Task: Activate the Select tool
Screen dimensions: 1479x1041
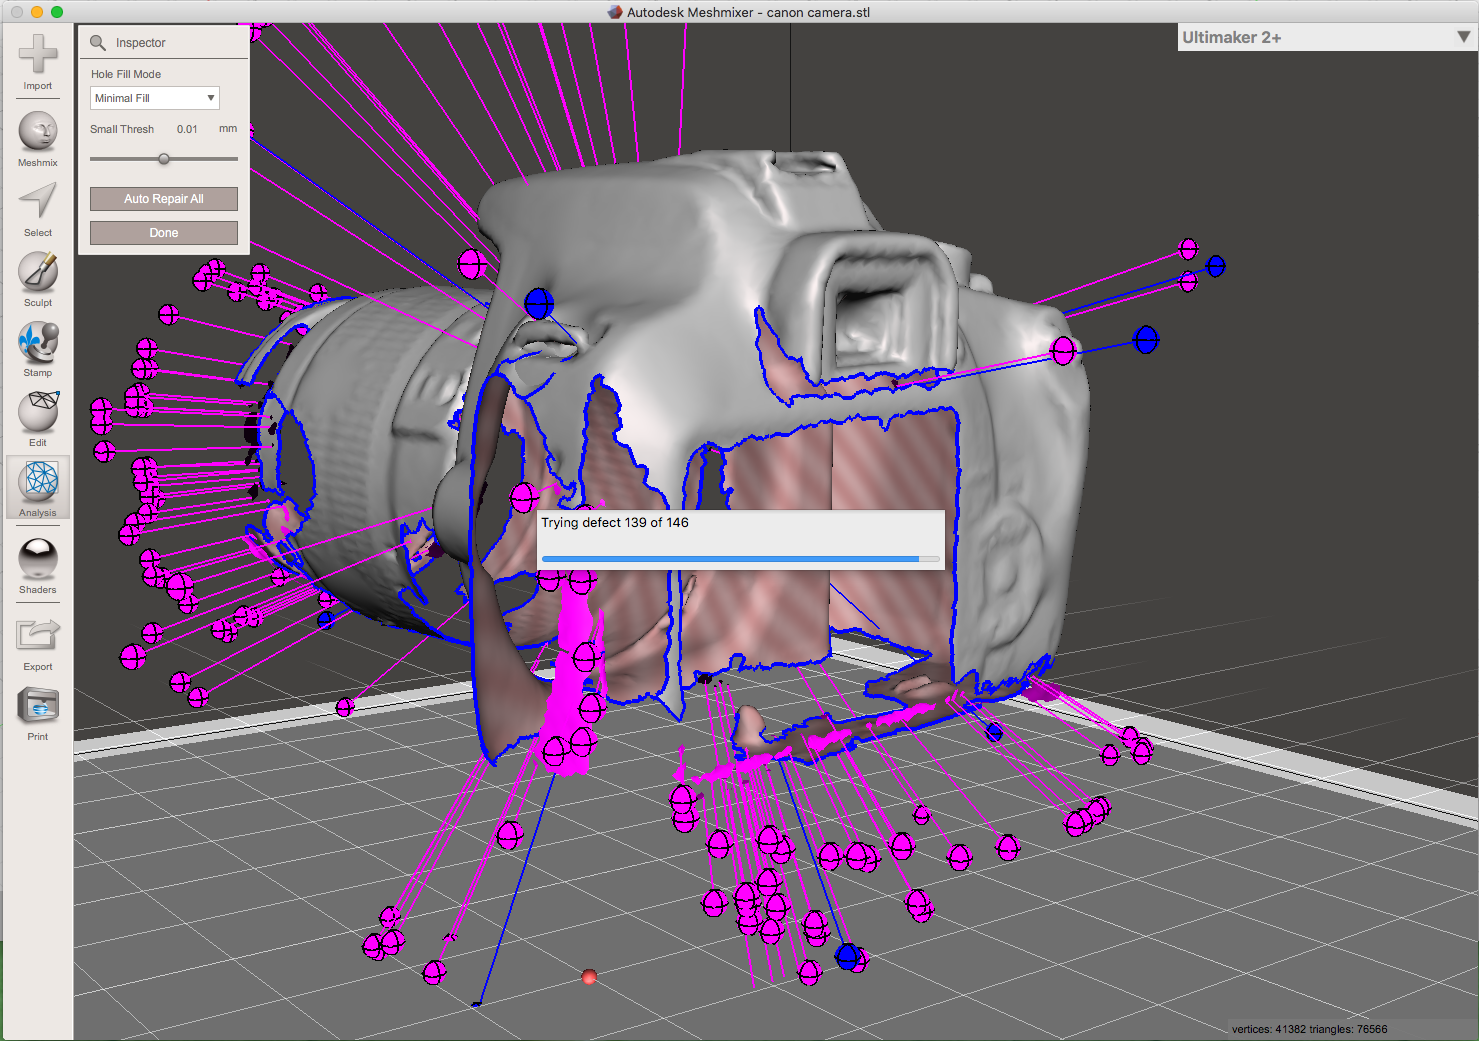Action: pyautogui.click(x=38, y=209)
